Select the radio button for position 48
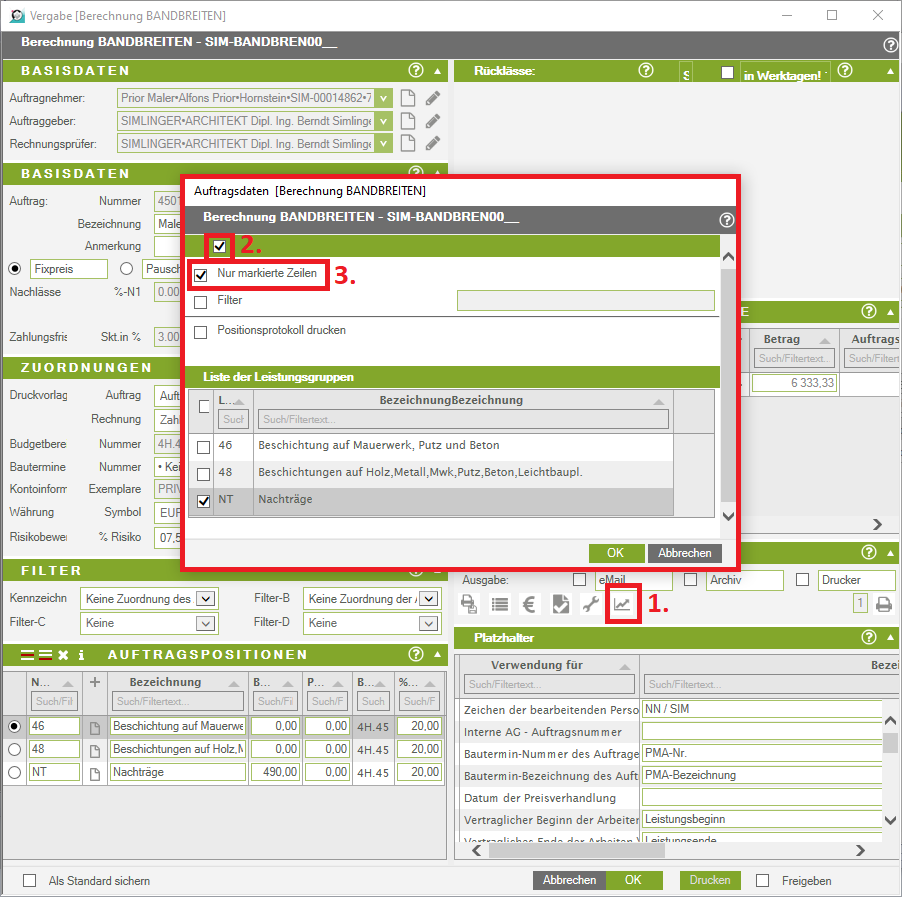The height and width of the screenshot is (897, 902). coord(14,749)
